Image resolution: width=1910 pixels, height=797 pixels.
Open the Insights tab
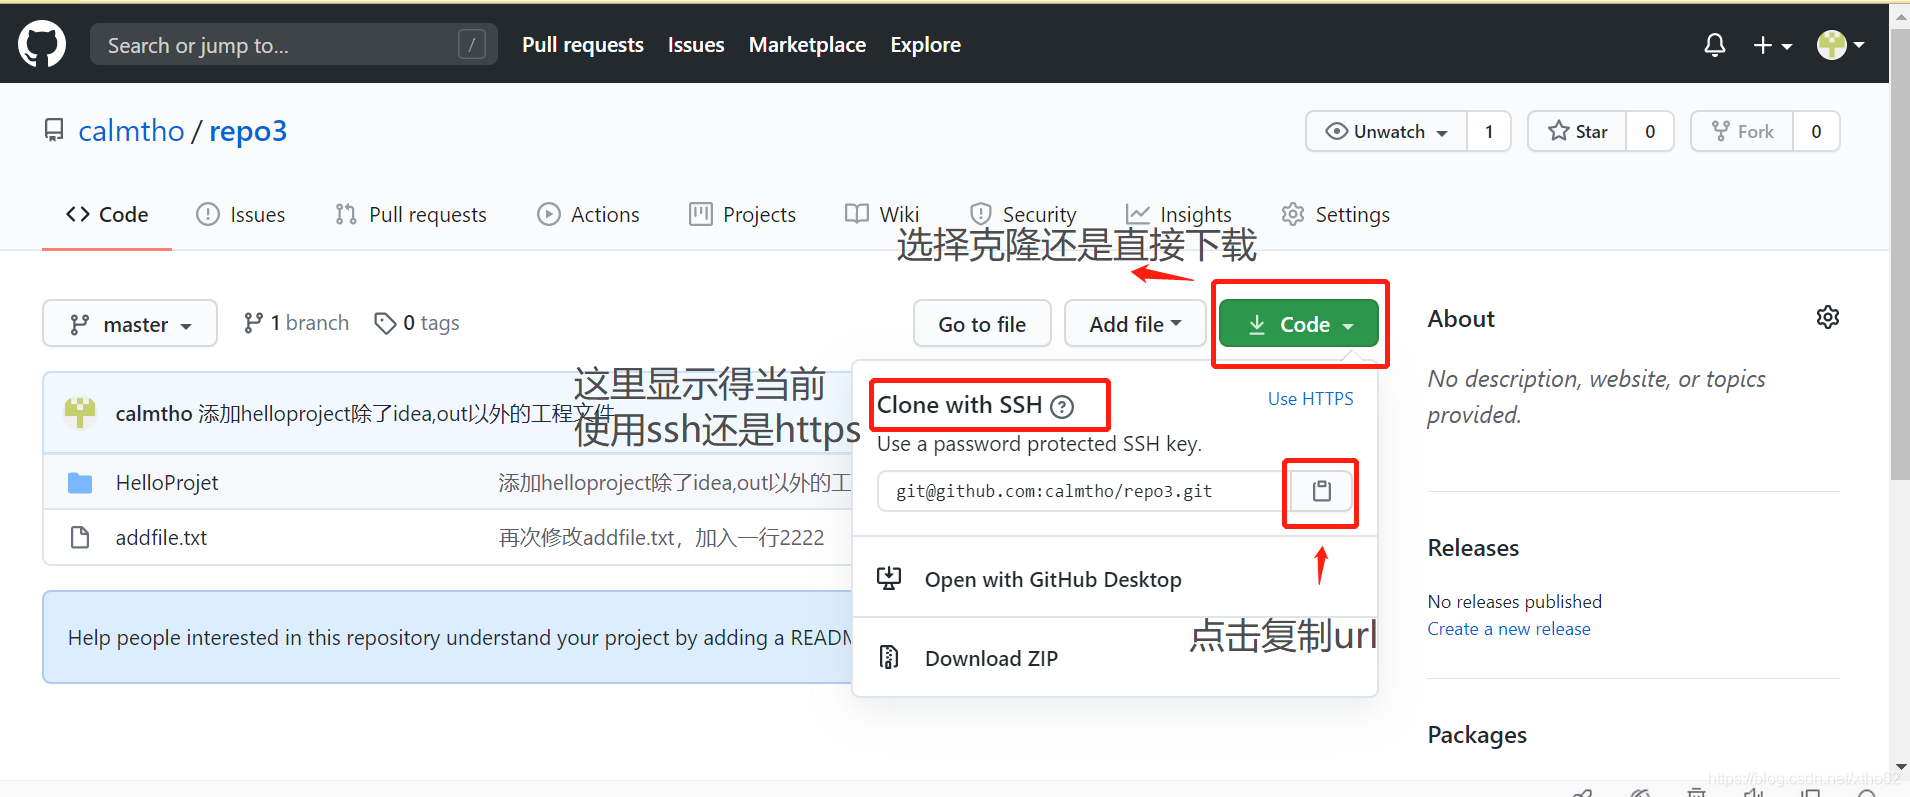[x=1179, y=214]
